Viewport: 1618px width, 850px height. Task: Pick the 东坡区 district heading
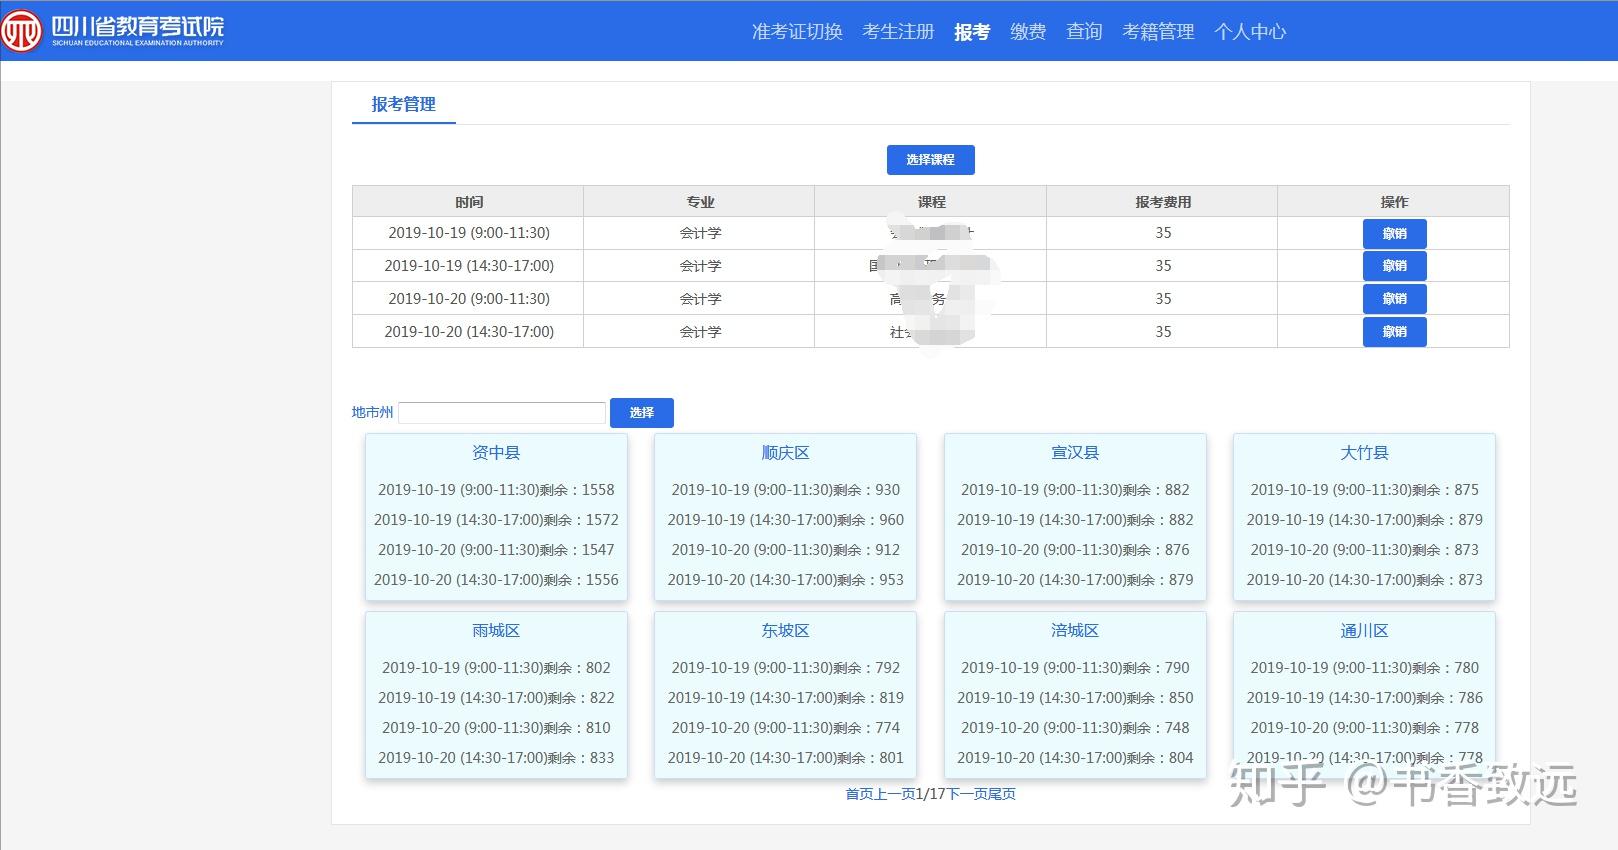pyautogui.click(x=786, y=631)
